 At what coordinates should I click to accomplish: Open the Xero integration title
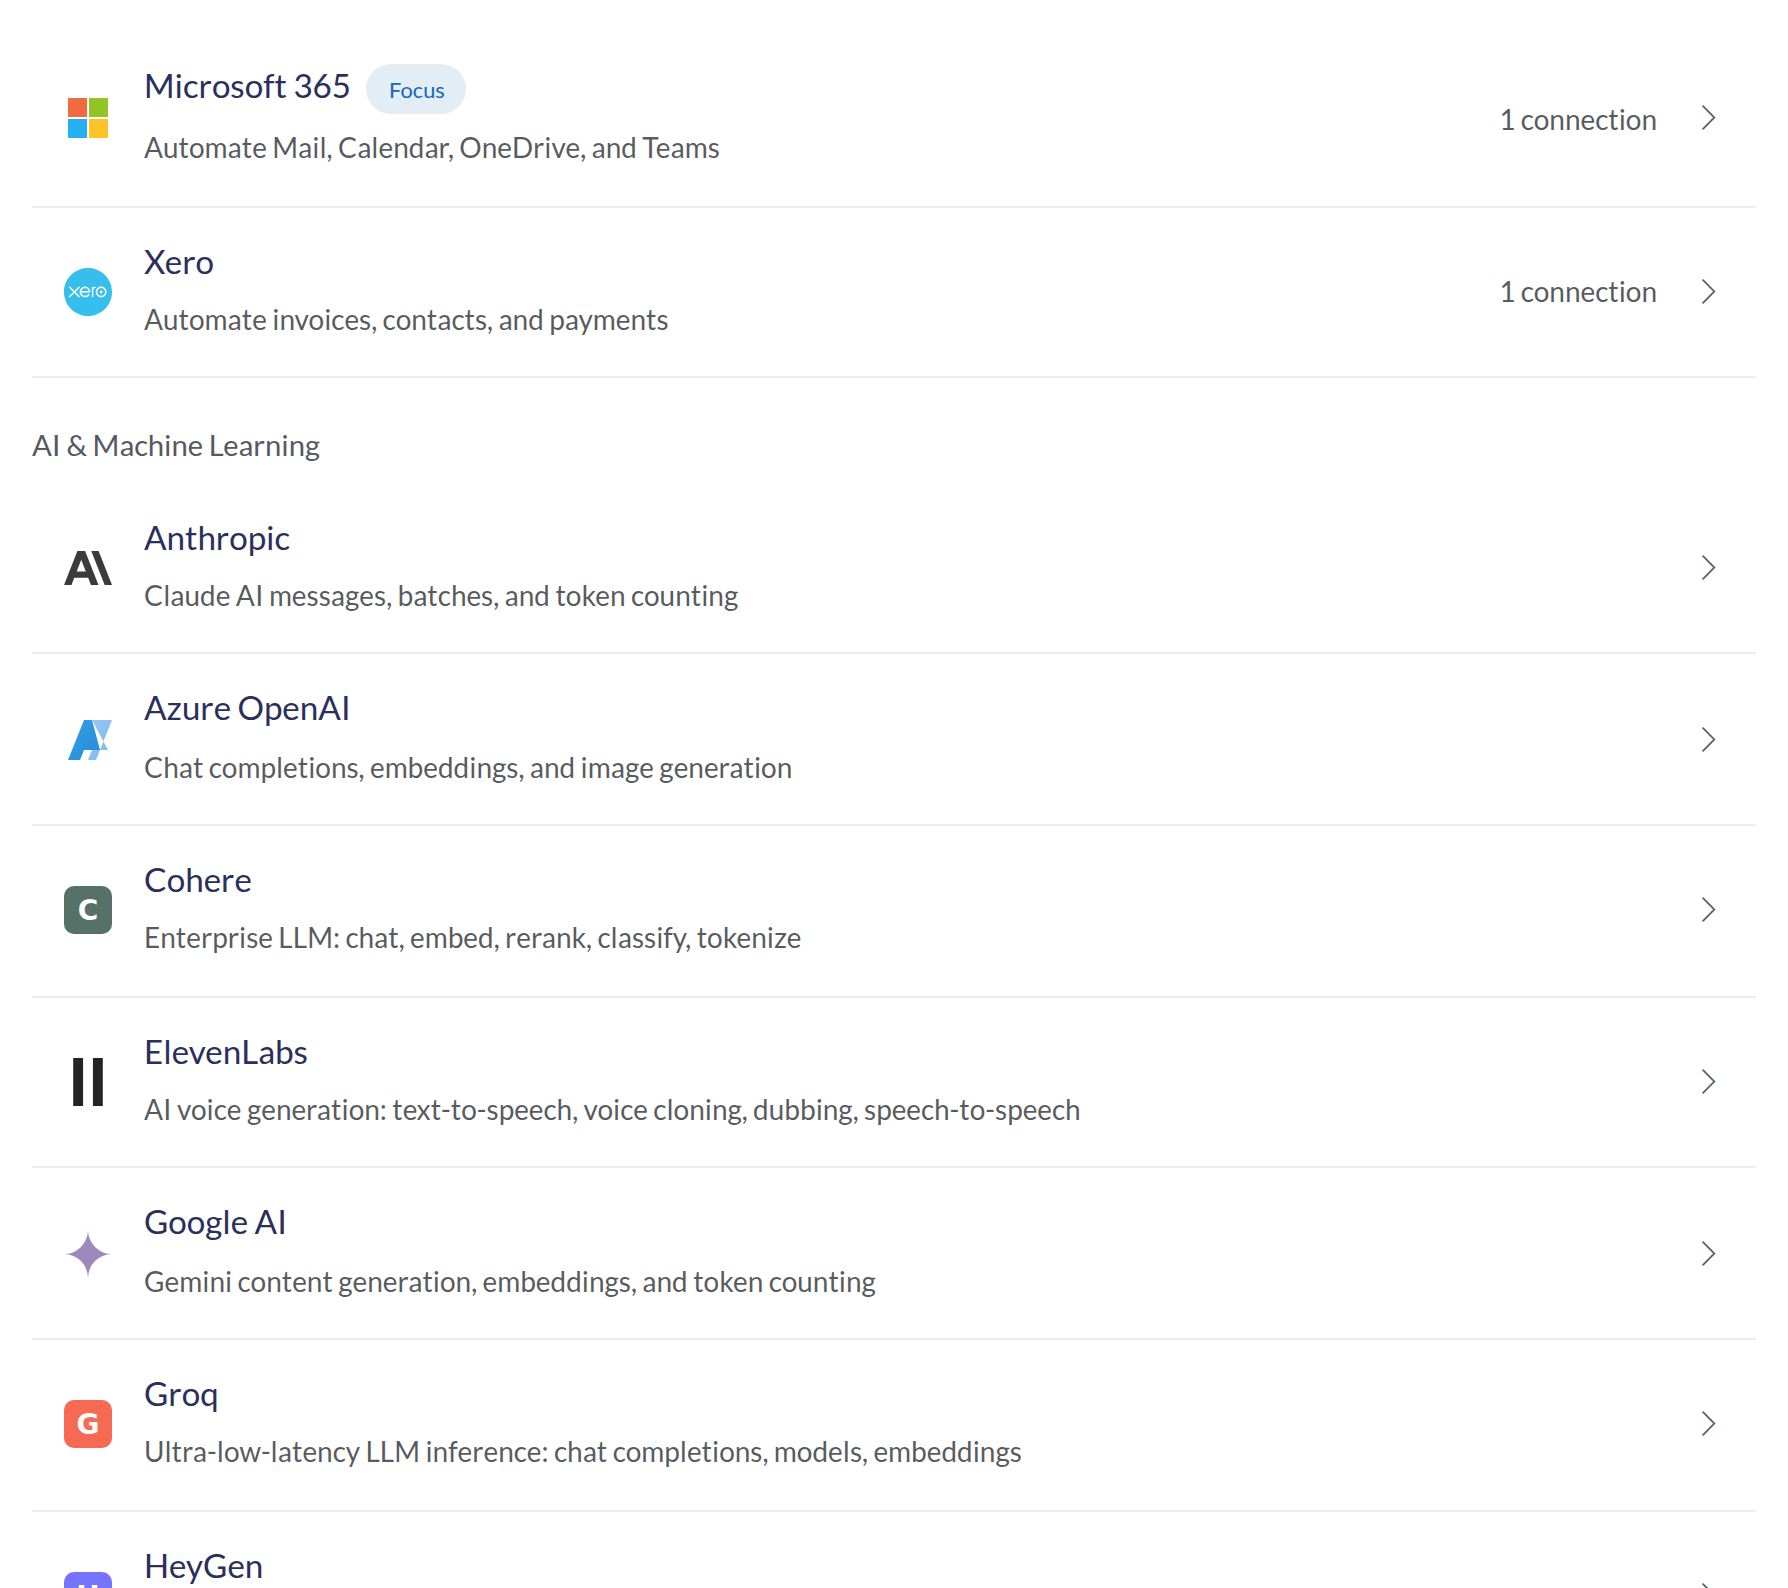coord(179,263)
